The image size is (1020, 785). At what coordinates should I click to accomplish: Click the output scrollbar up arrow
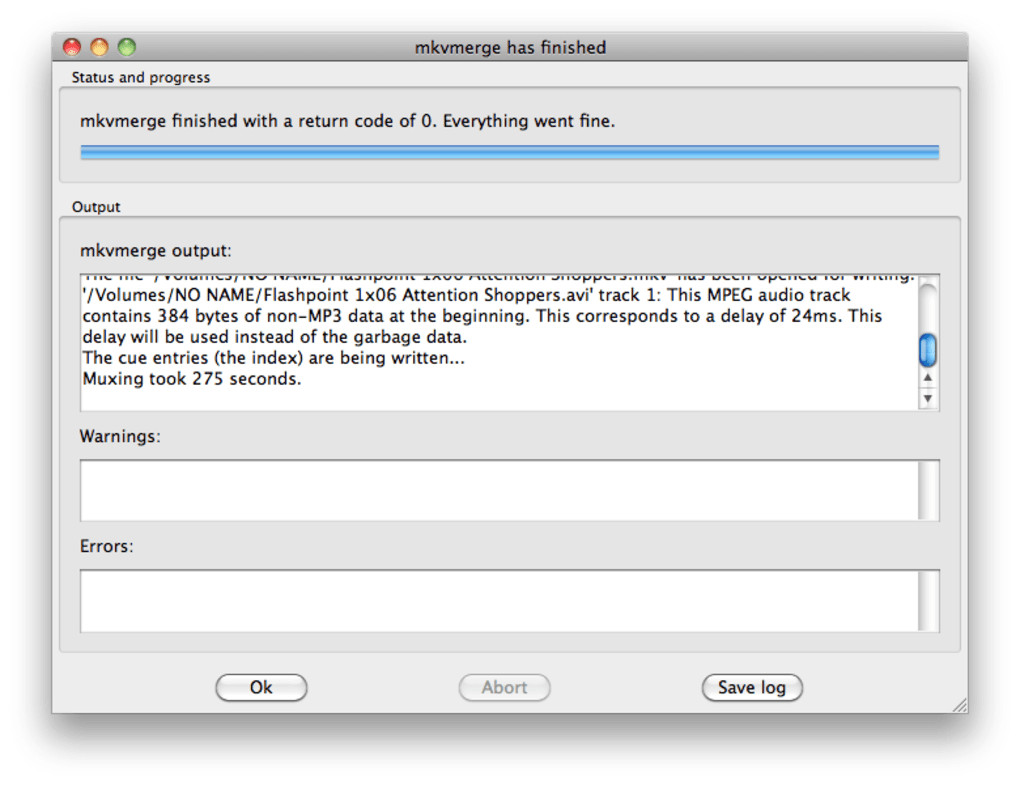928,377
